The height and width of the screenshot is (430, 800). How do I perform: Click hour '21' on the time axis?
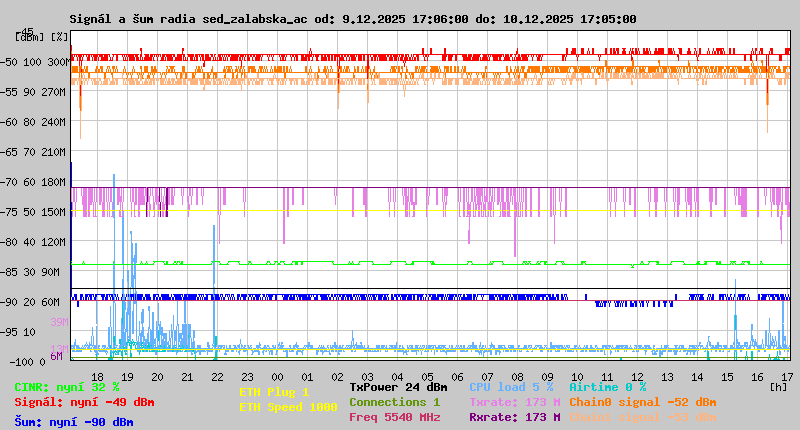[187, 377]
